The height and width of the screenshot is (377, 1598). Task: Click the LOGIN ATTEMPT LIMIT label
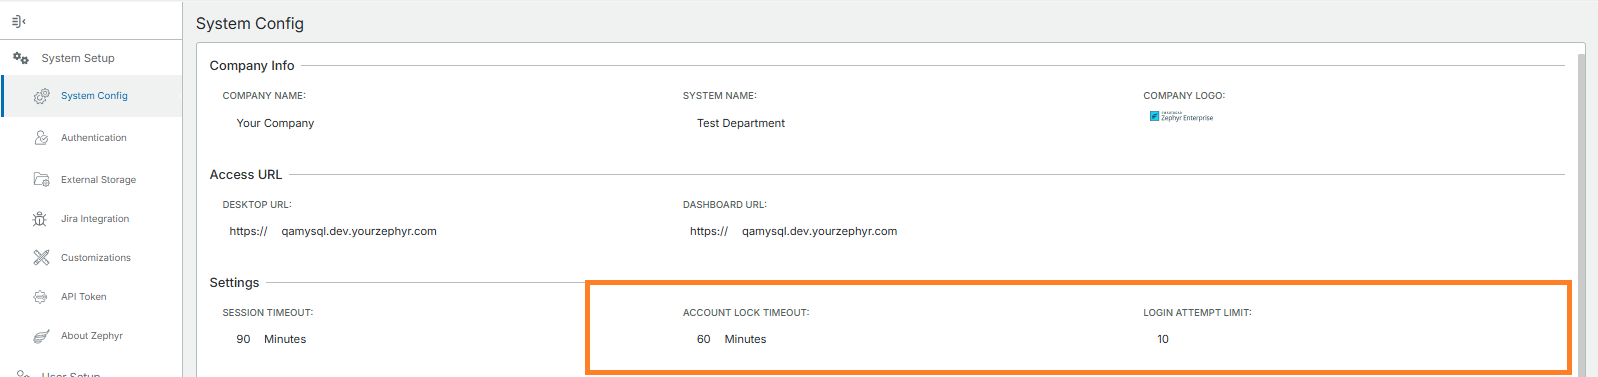(x=1197, y=312)
